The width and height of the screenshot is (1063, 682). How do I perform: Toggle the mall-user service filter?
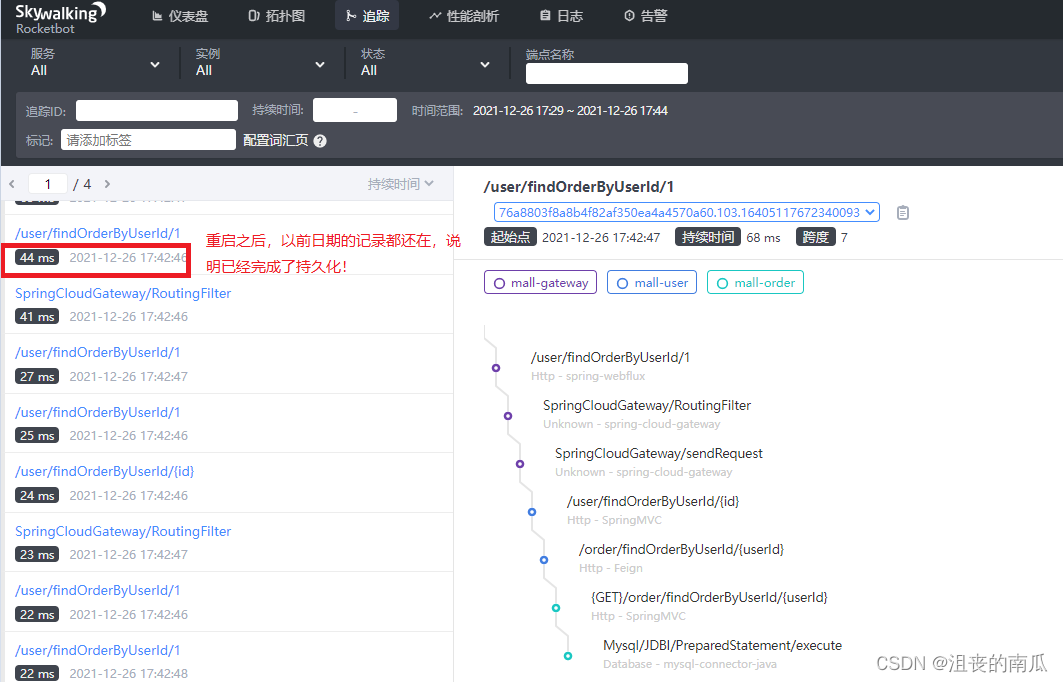tap(651, 283)
